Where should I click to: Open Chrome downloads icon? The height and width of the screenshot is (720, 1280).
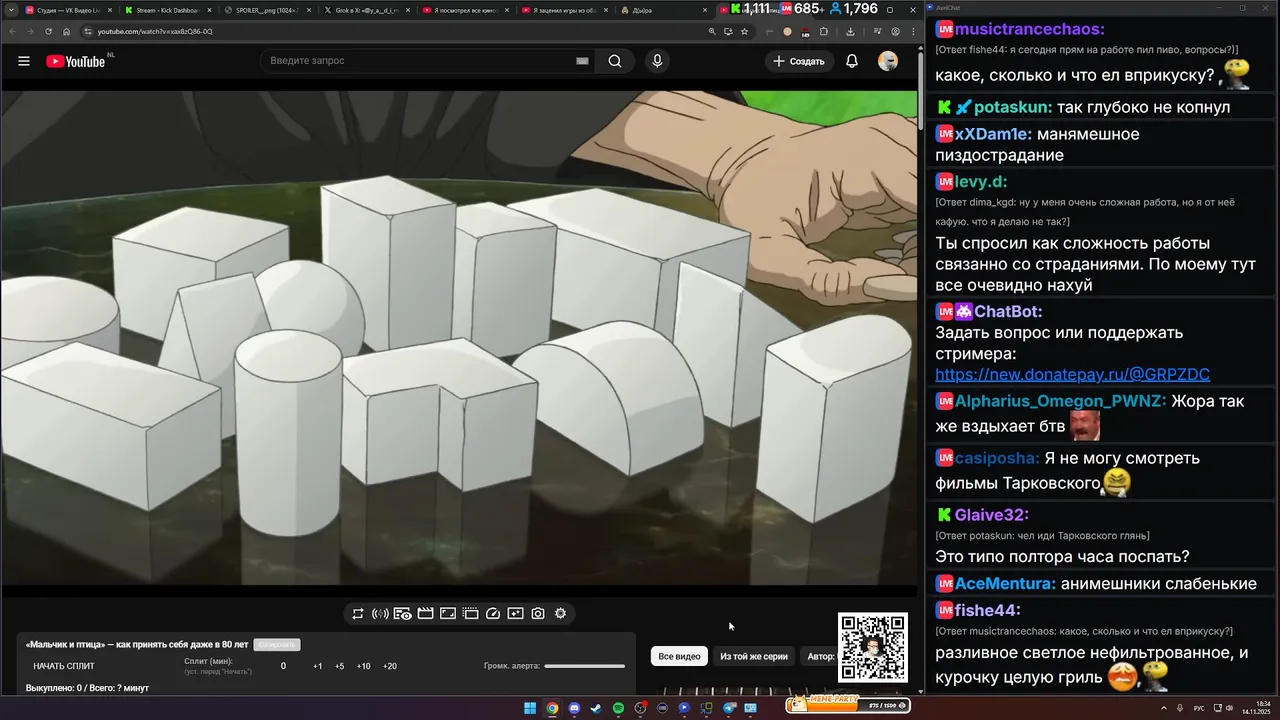pos(850,31)
